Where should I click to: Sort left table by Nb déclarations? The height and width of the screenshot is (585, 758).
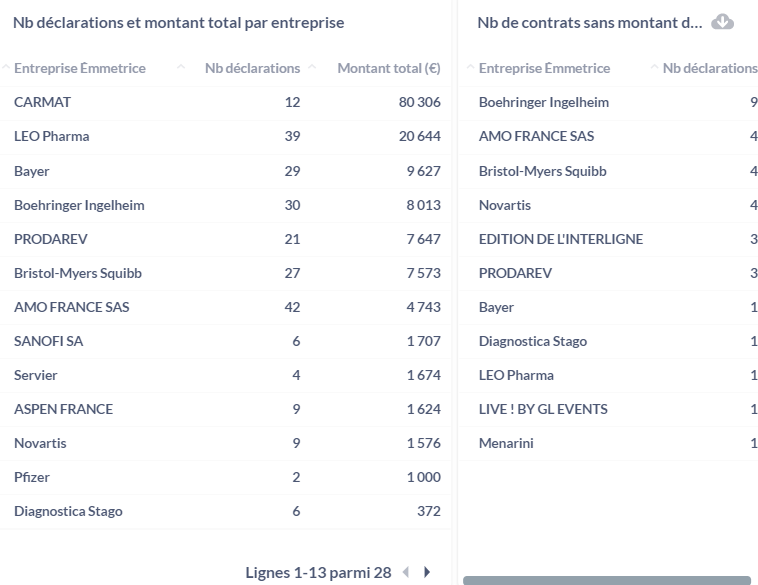pos(252,68)
